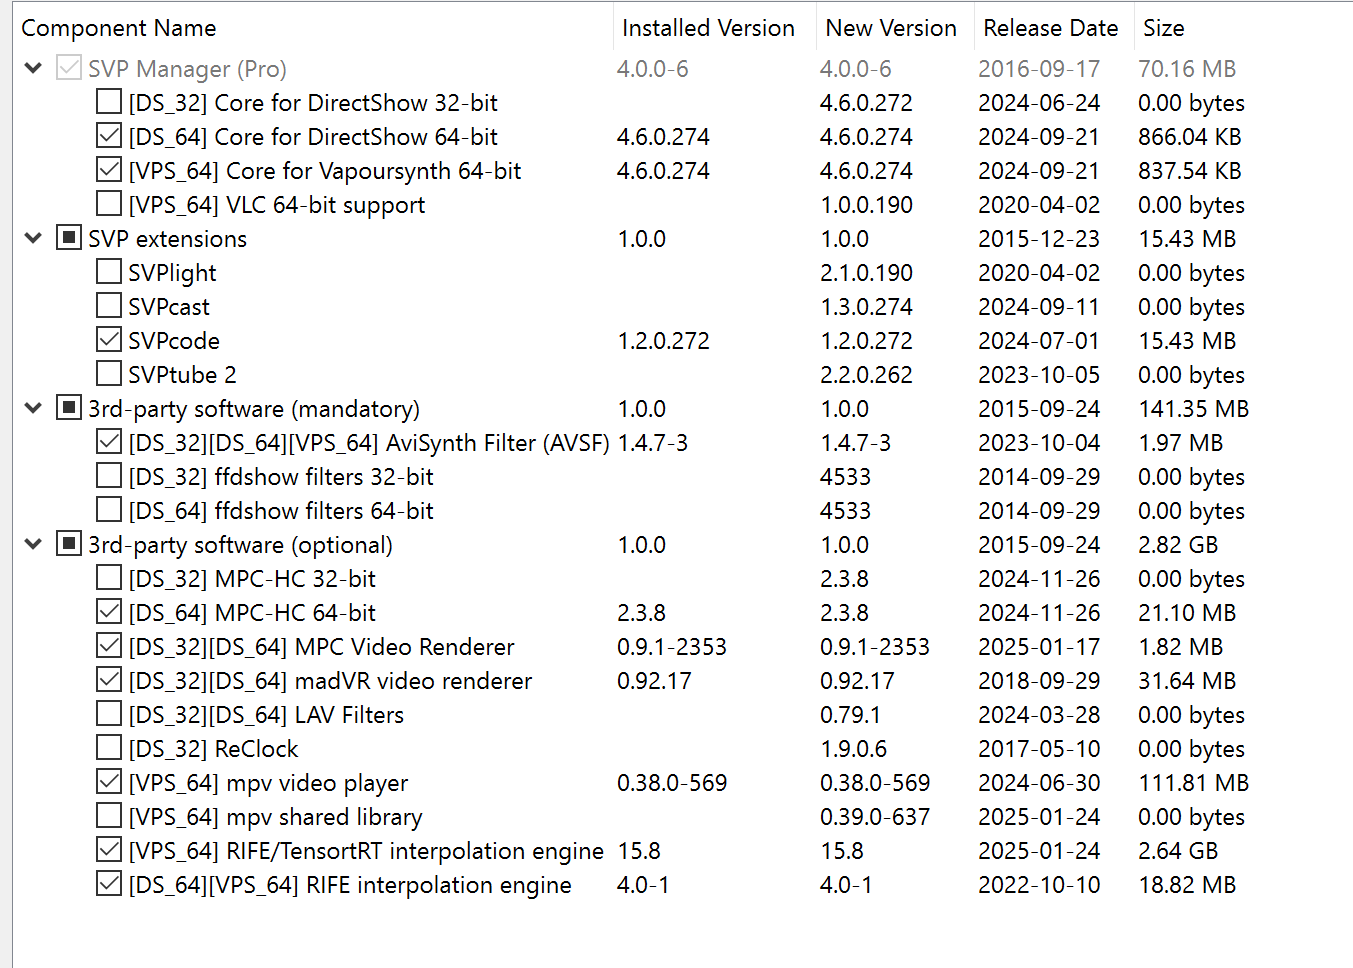
Task: Uncheck mpv video player component
Action: [x=109, y=782]
